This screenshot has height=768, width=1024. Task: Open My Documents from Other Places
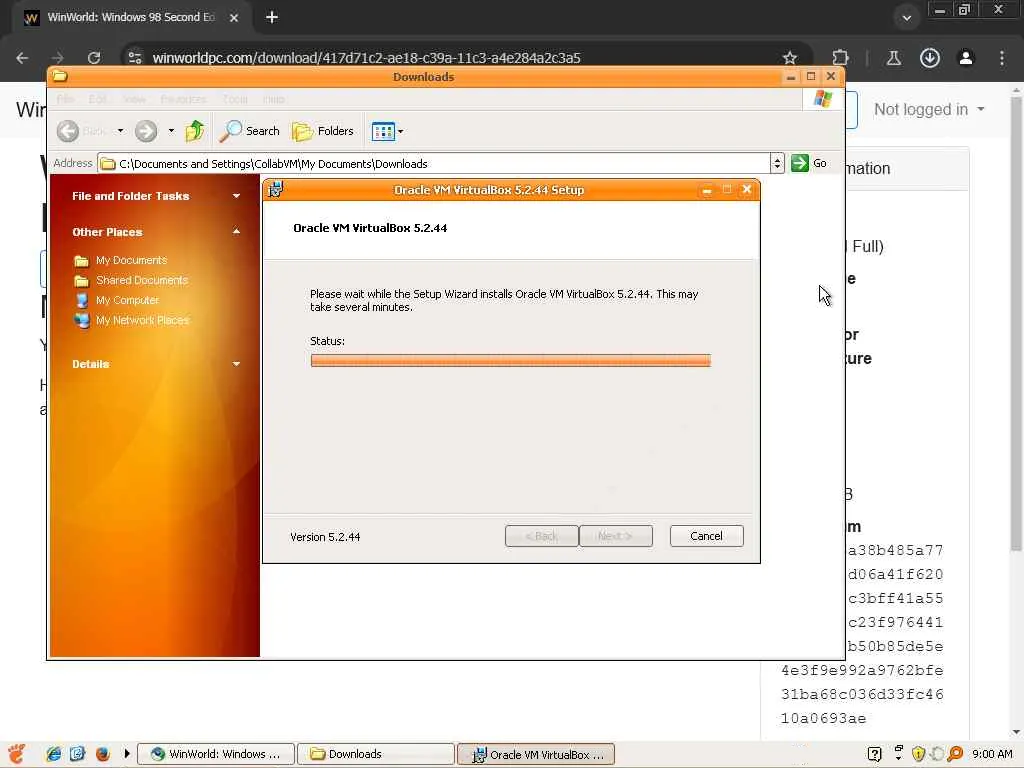tap(131, 260)
